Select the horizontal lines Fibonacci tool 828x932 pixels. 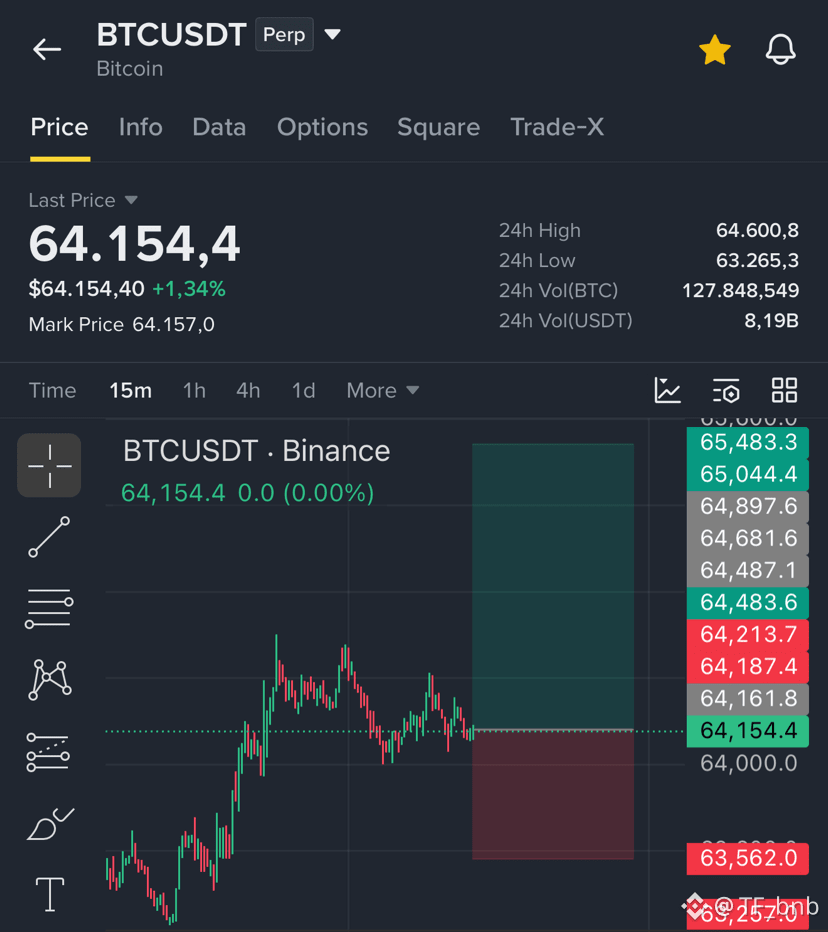49,608
